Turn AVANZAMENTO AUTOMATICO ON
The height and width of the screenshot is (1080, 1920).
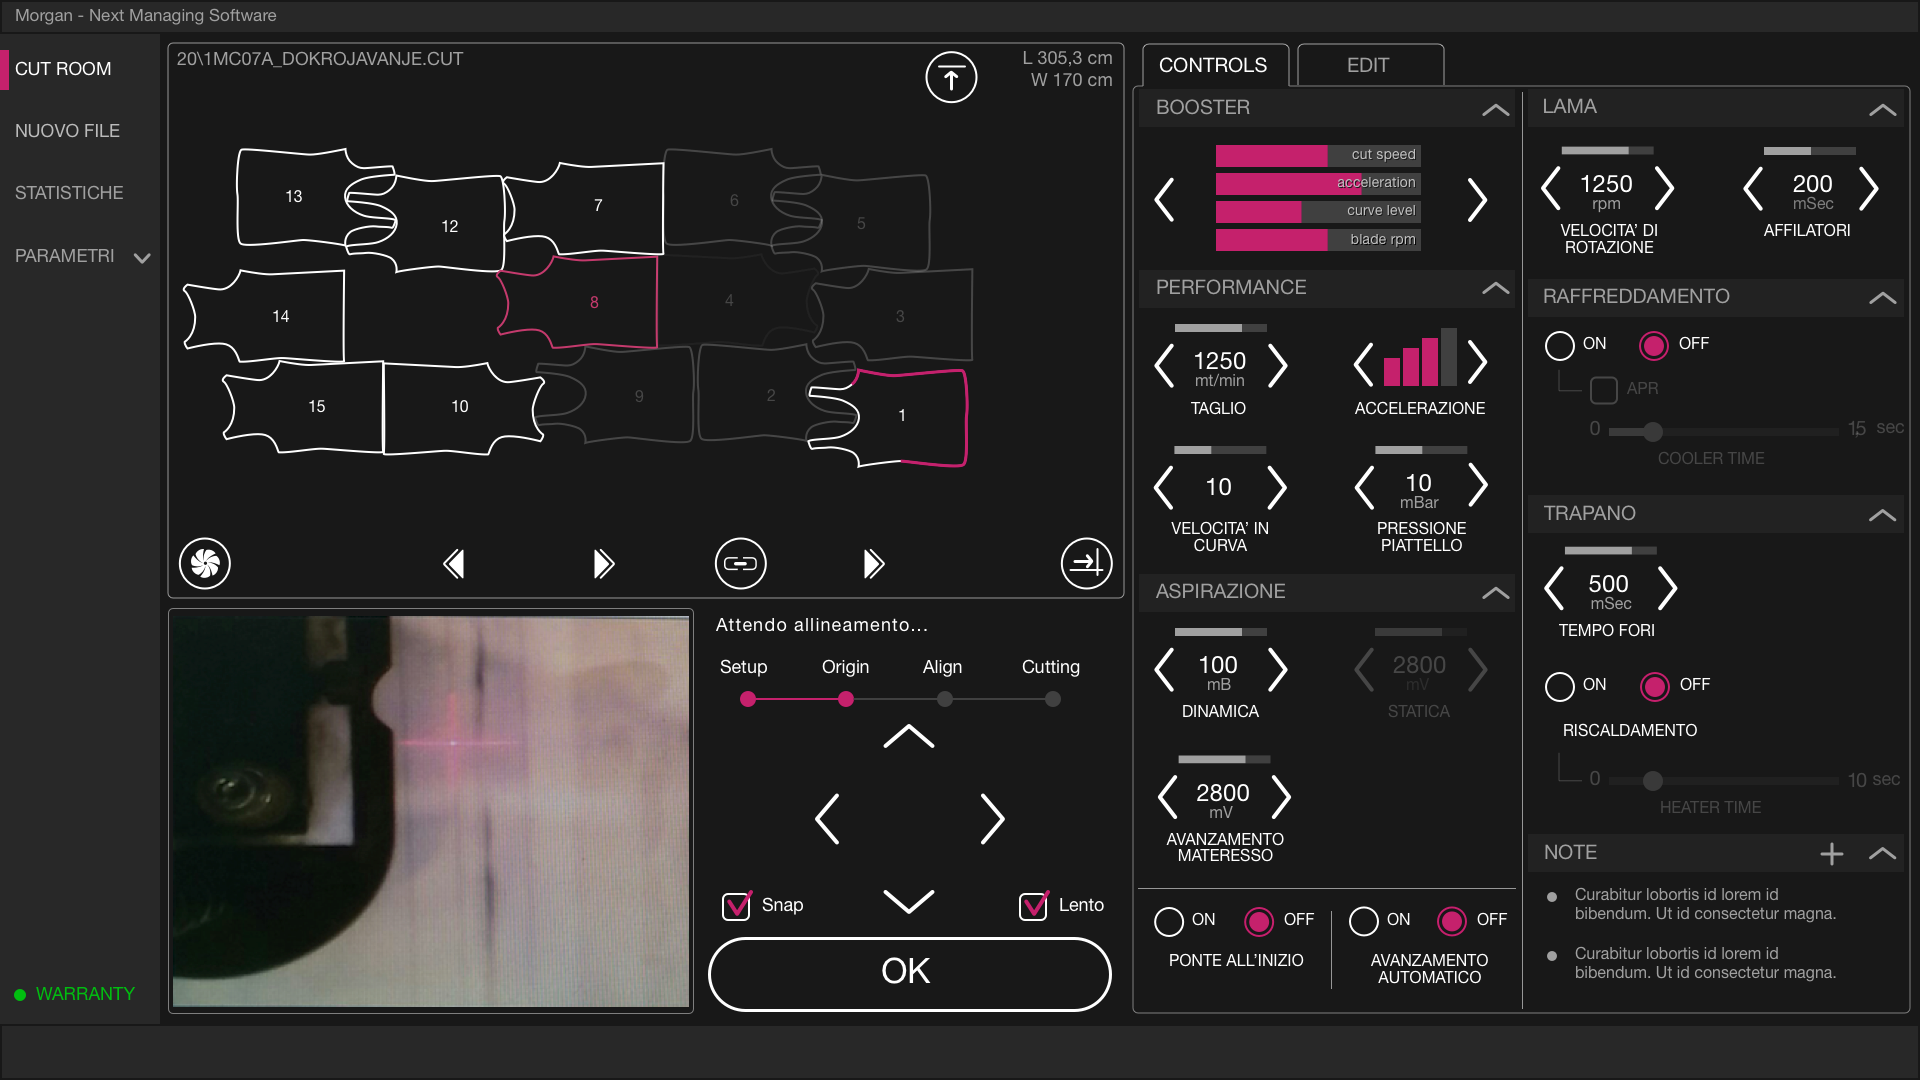coord(1363,921)
